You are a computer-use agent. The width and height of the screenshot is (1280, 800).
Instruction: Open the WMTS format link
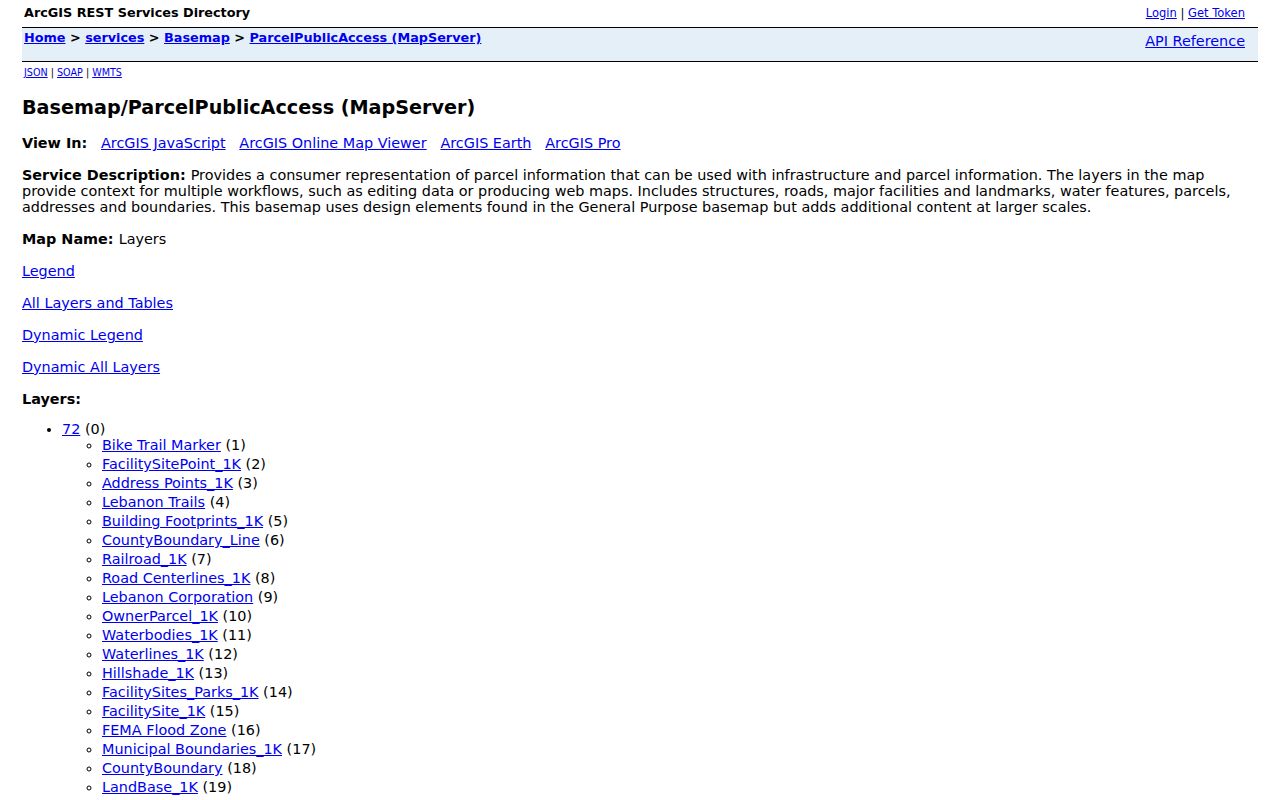click(107, 73)
